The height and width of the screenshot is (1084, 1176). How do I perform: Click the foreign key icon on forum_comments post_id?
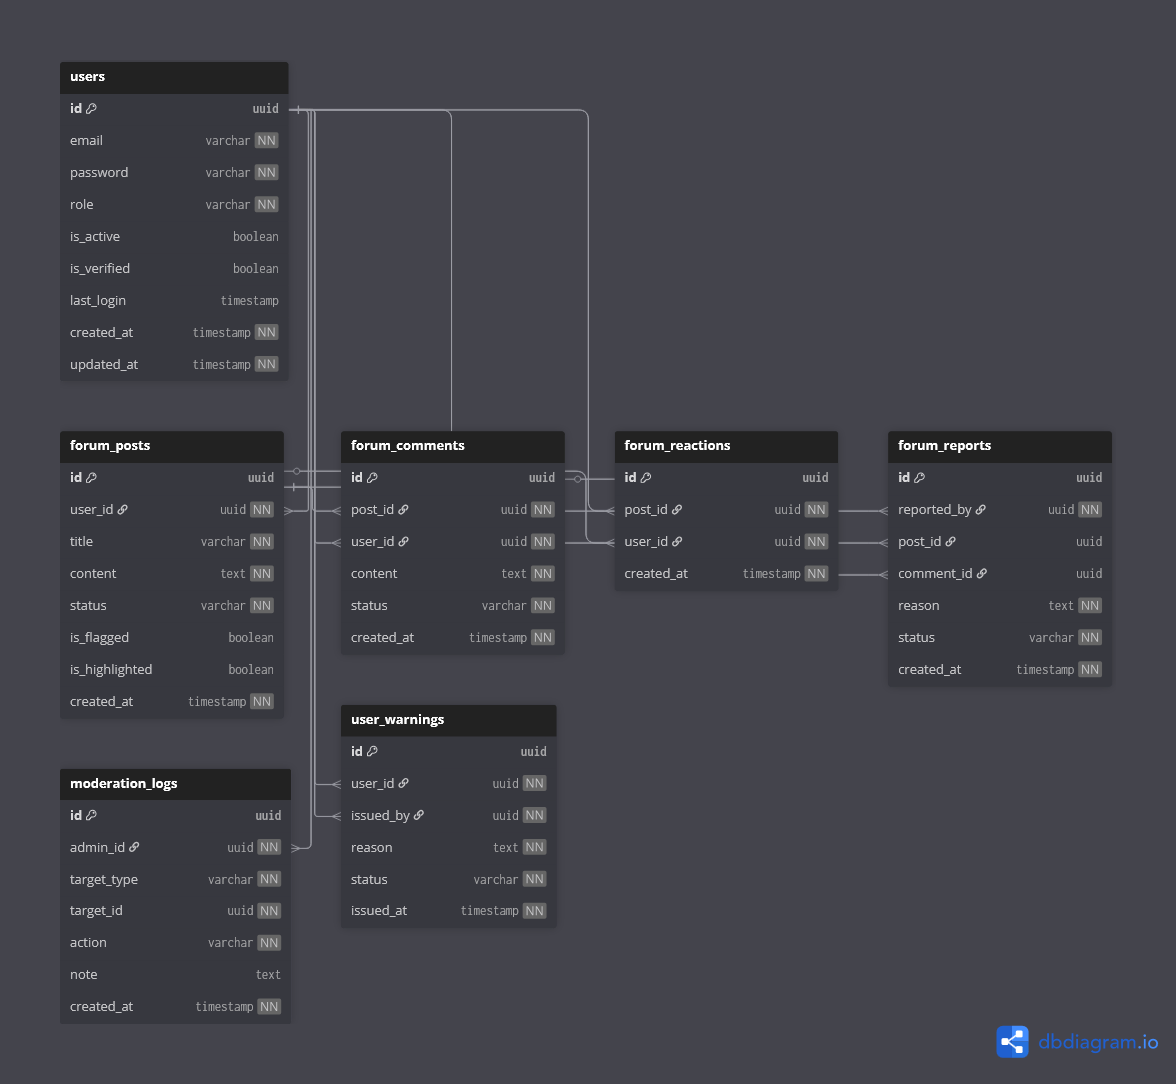[x=403, y=510]
